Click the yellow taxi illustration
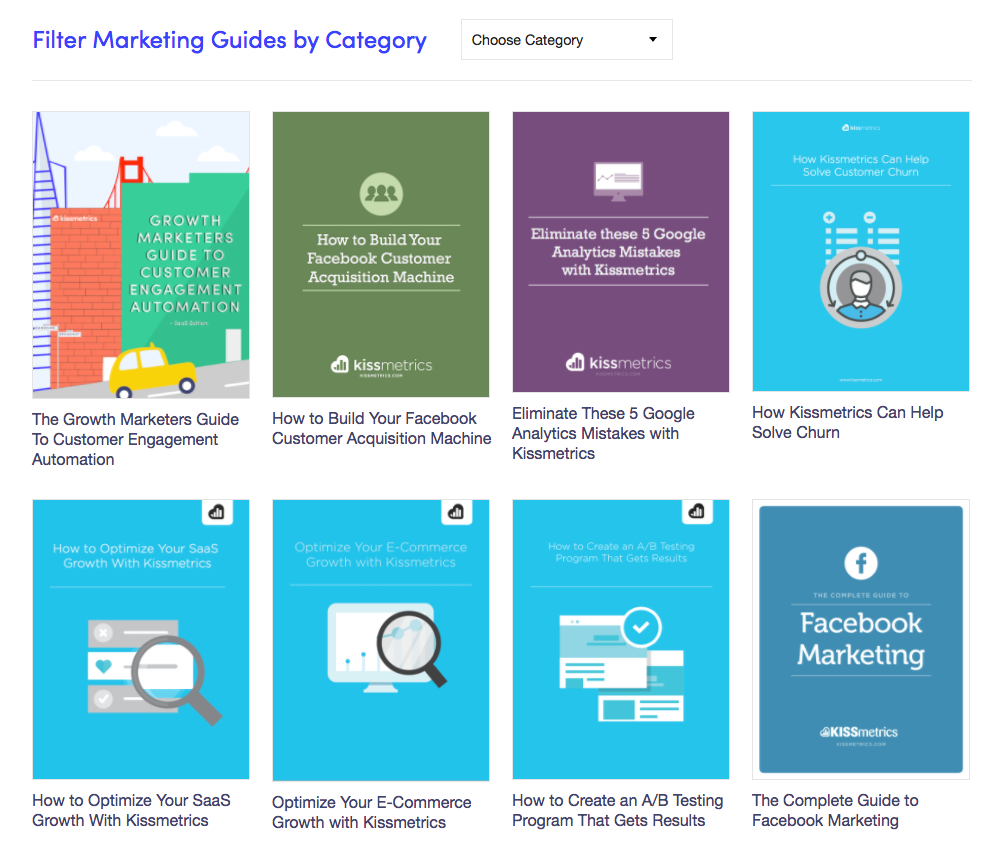 click(153, 371)
